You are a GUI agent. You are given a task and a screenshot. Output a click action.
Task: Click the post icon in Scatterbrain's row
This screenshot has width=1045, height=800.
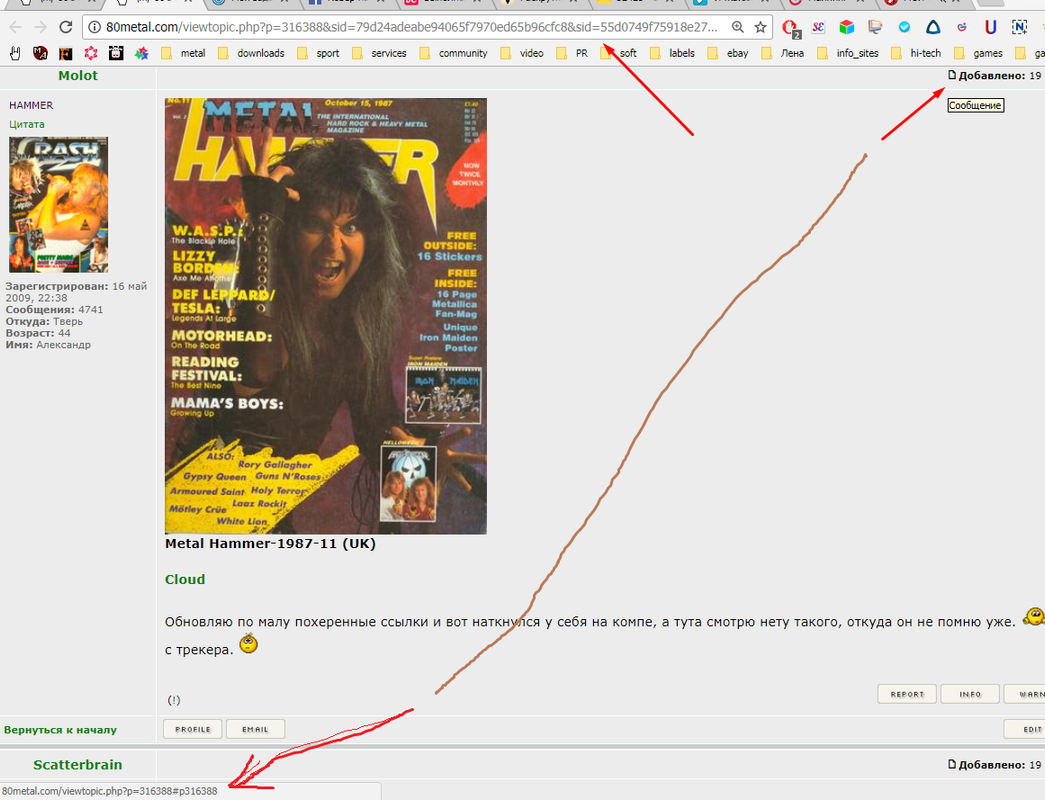[952, 765]
